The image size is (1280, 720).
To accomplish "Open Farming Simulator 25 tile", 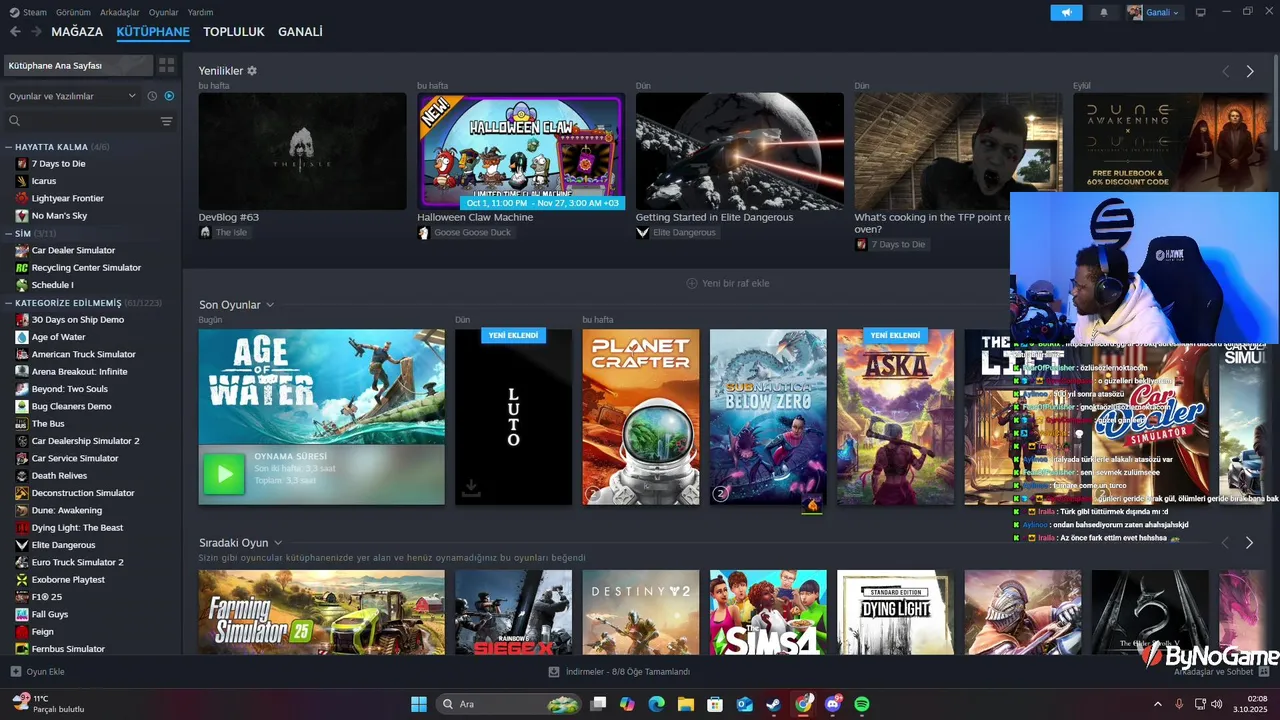I will 322,612.
